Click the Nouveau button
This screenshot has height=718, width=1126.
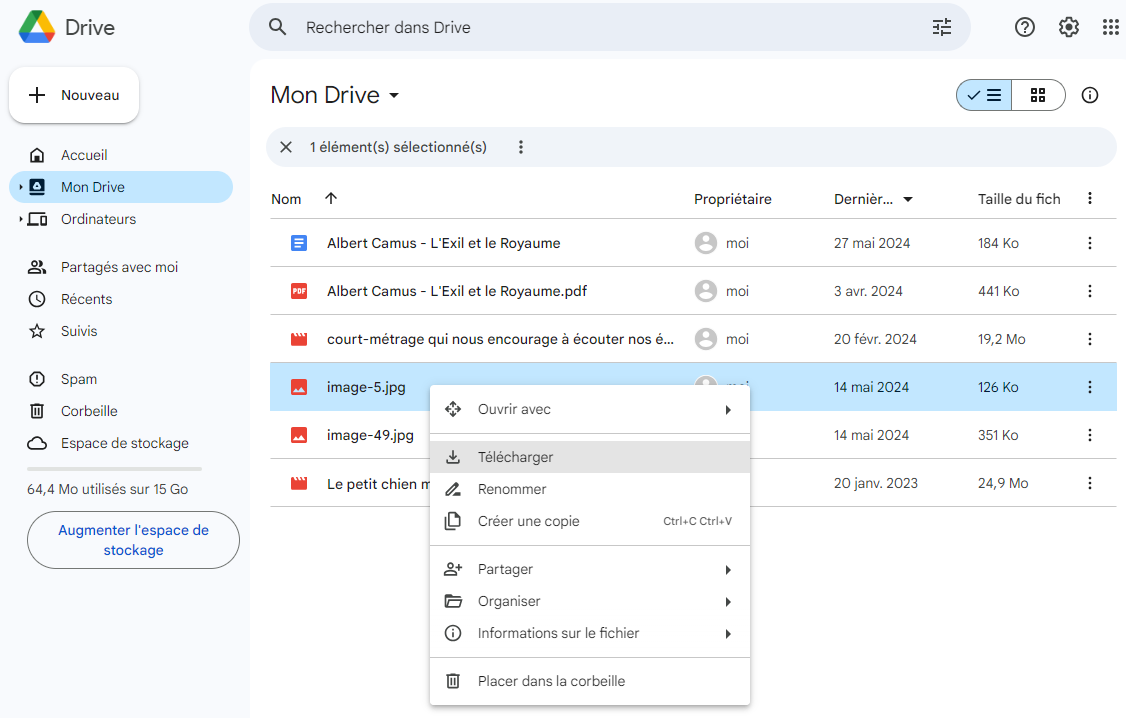point(74,95)
